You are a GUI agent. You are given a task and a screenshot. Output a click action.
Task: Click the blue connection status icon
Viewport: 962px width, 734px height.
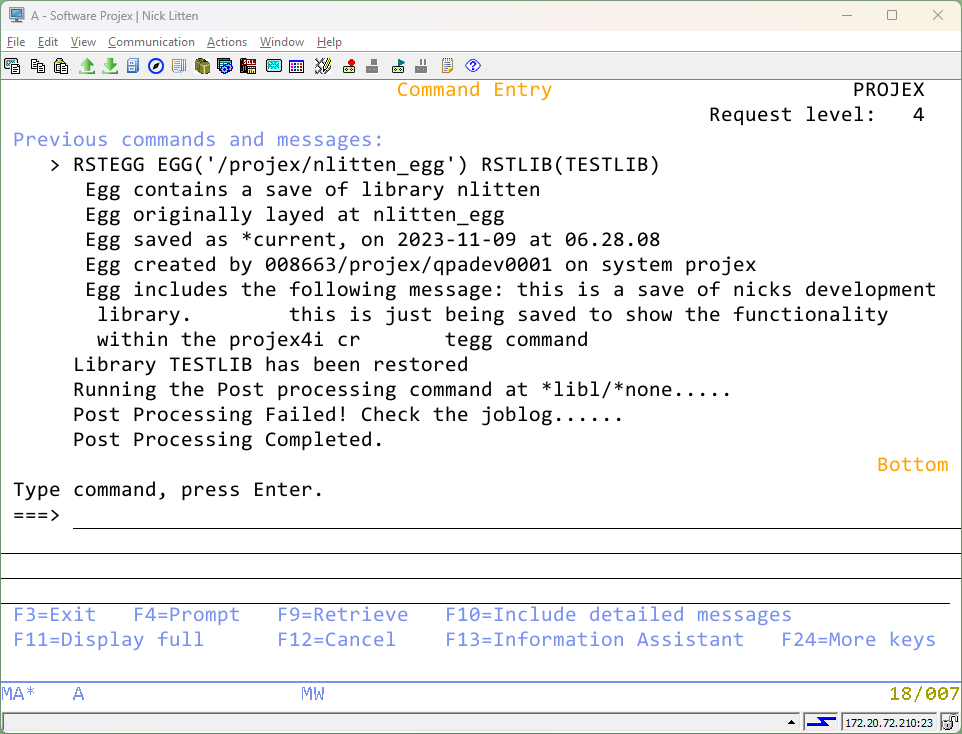click(821, 722)
